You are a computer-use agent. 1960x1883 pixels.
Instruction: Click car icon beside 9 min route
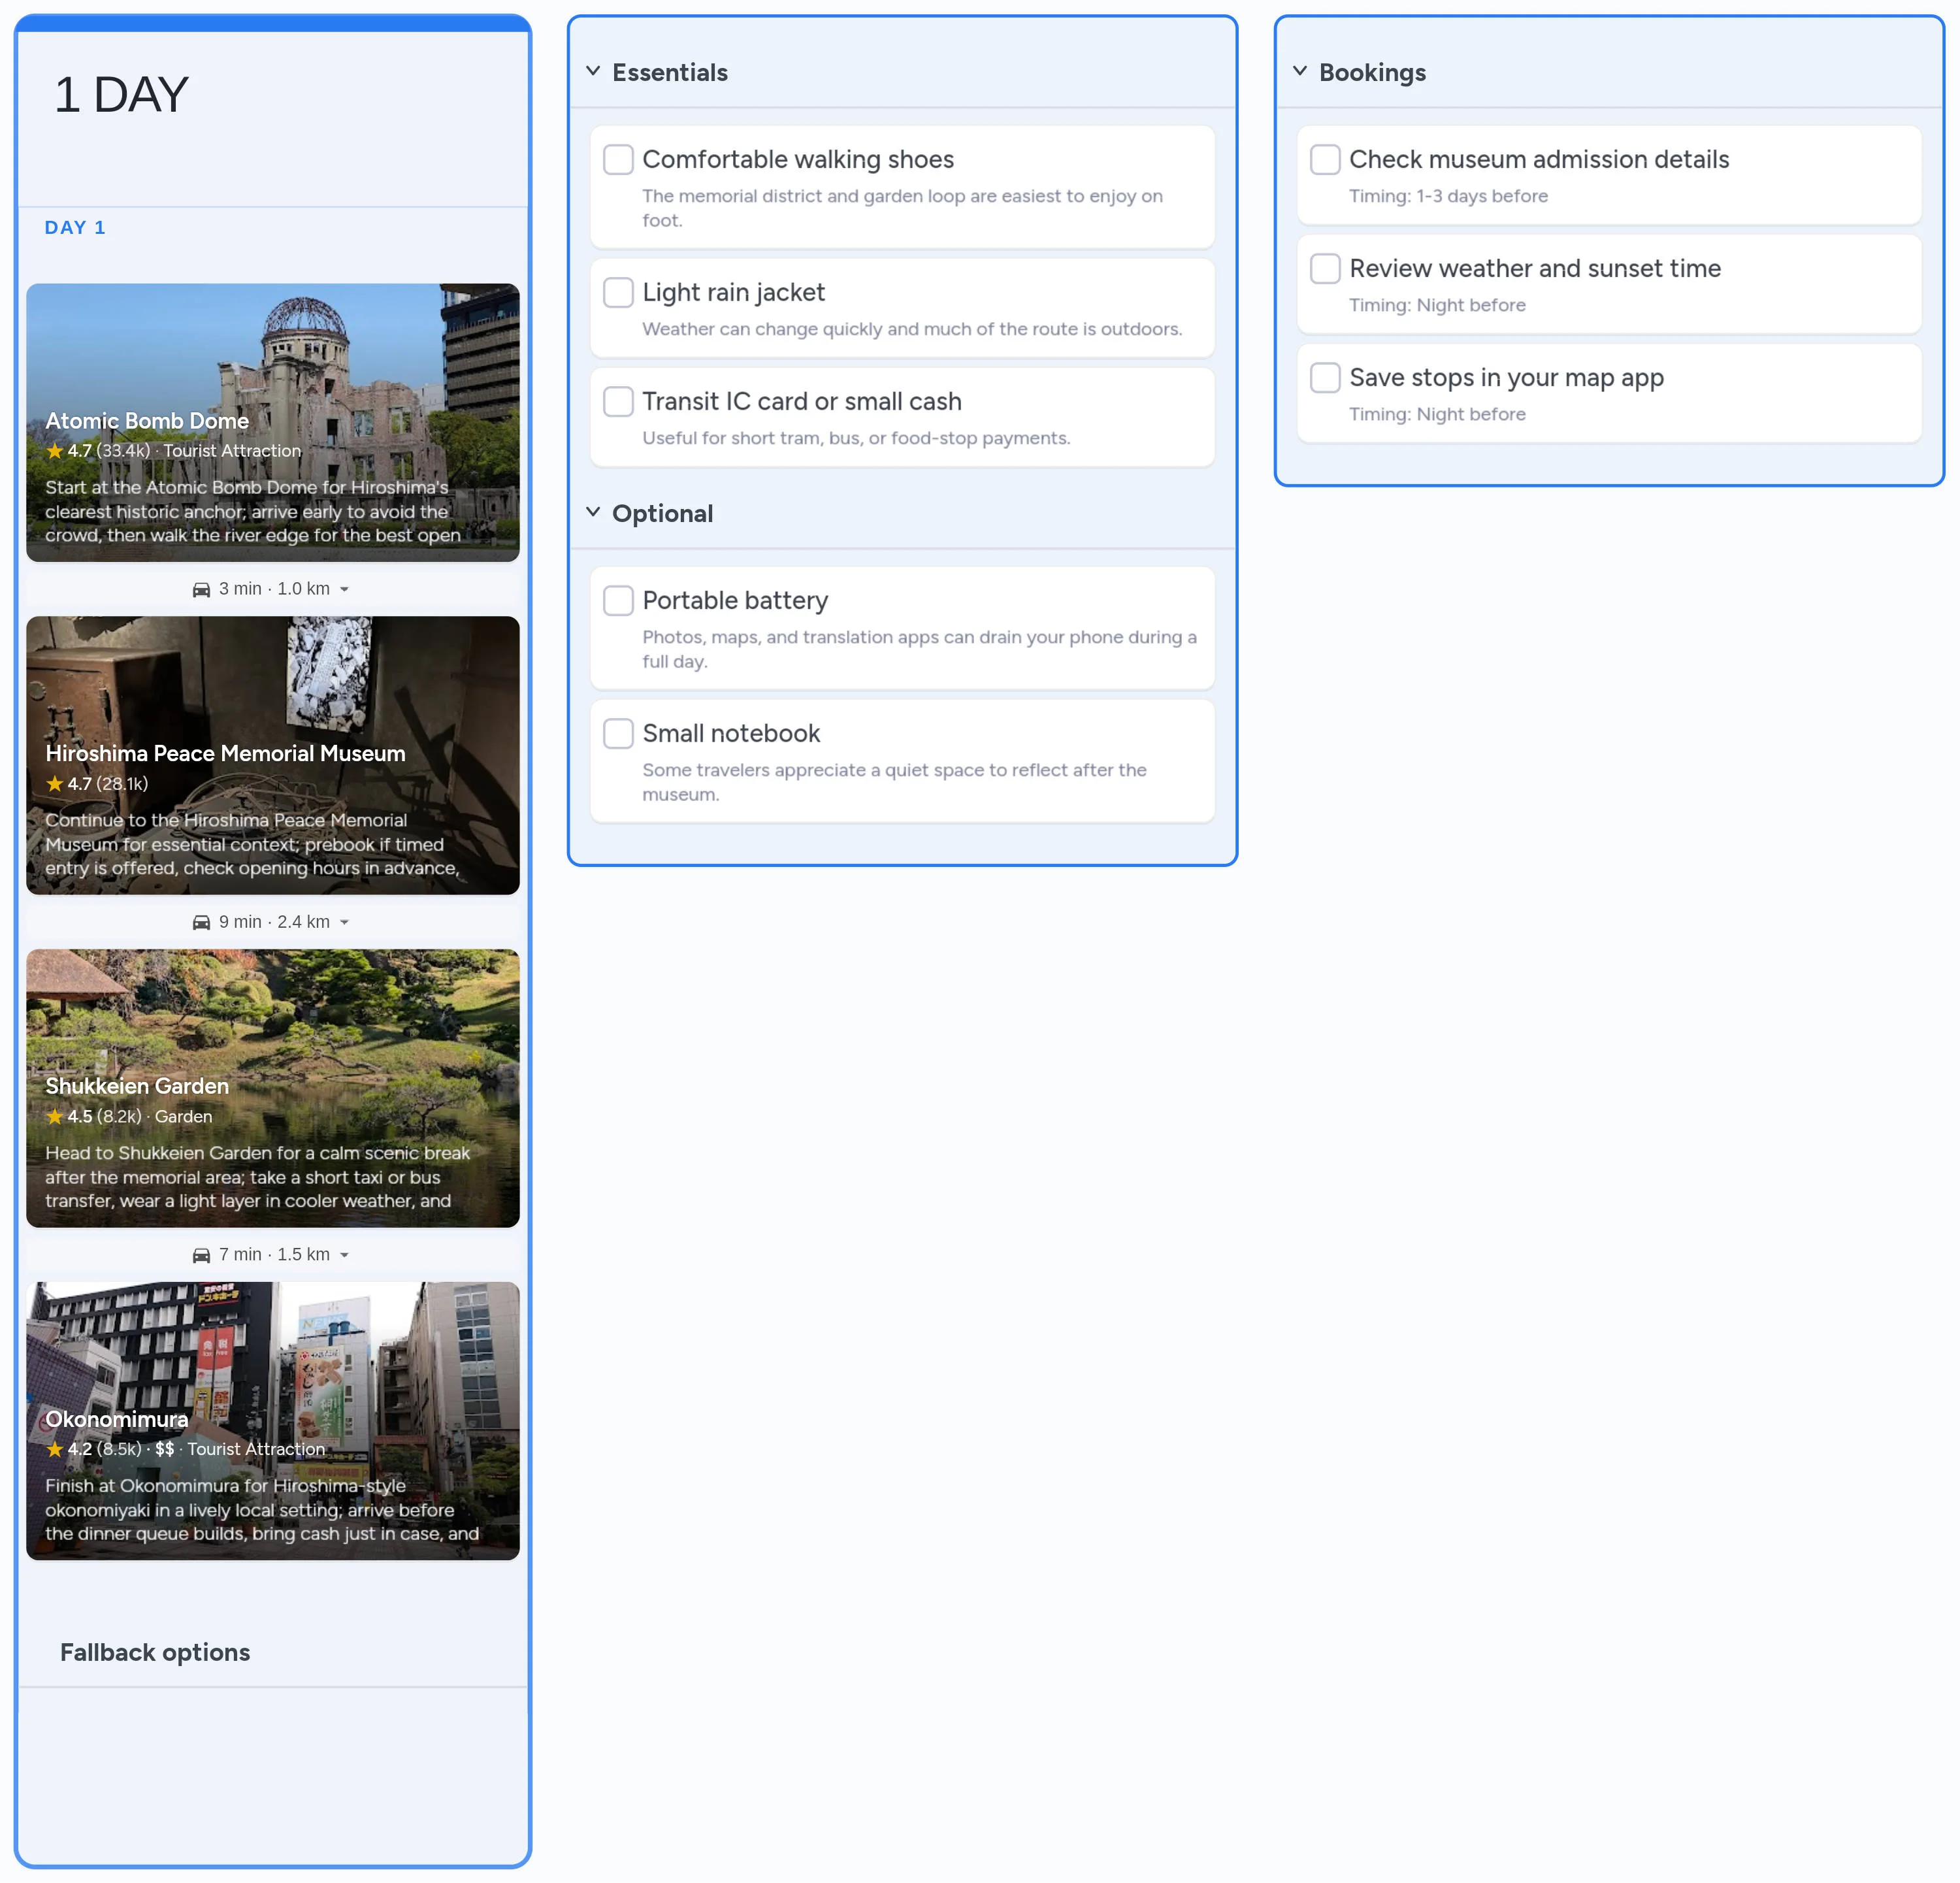[201, 922]
